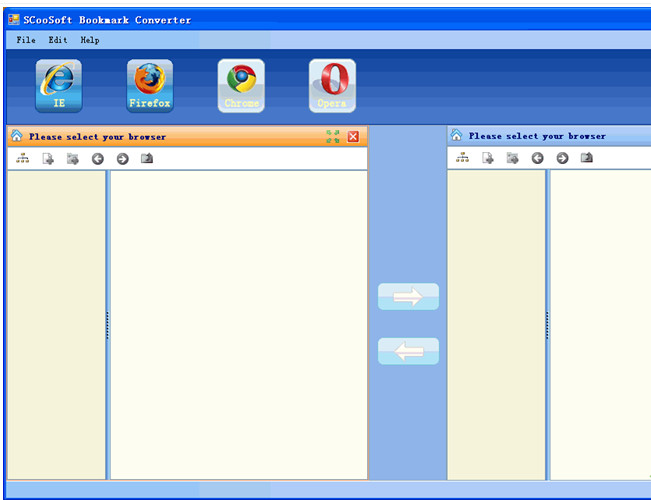Open the Edit menu
Screen dimensions: 651x500
coord(58,40)
